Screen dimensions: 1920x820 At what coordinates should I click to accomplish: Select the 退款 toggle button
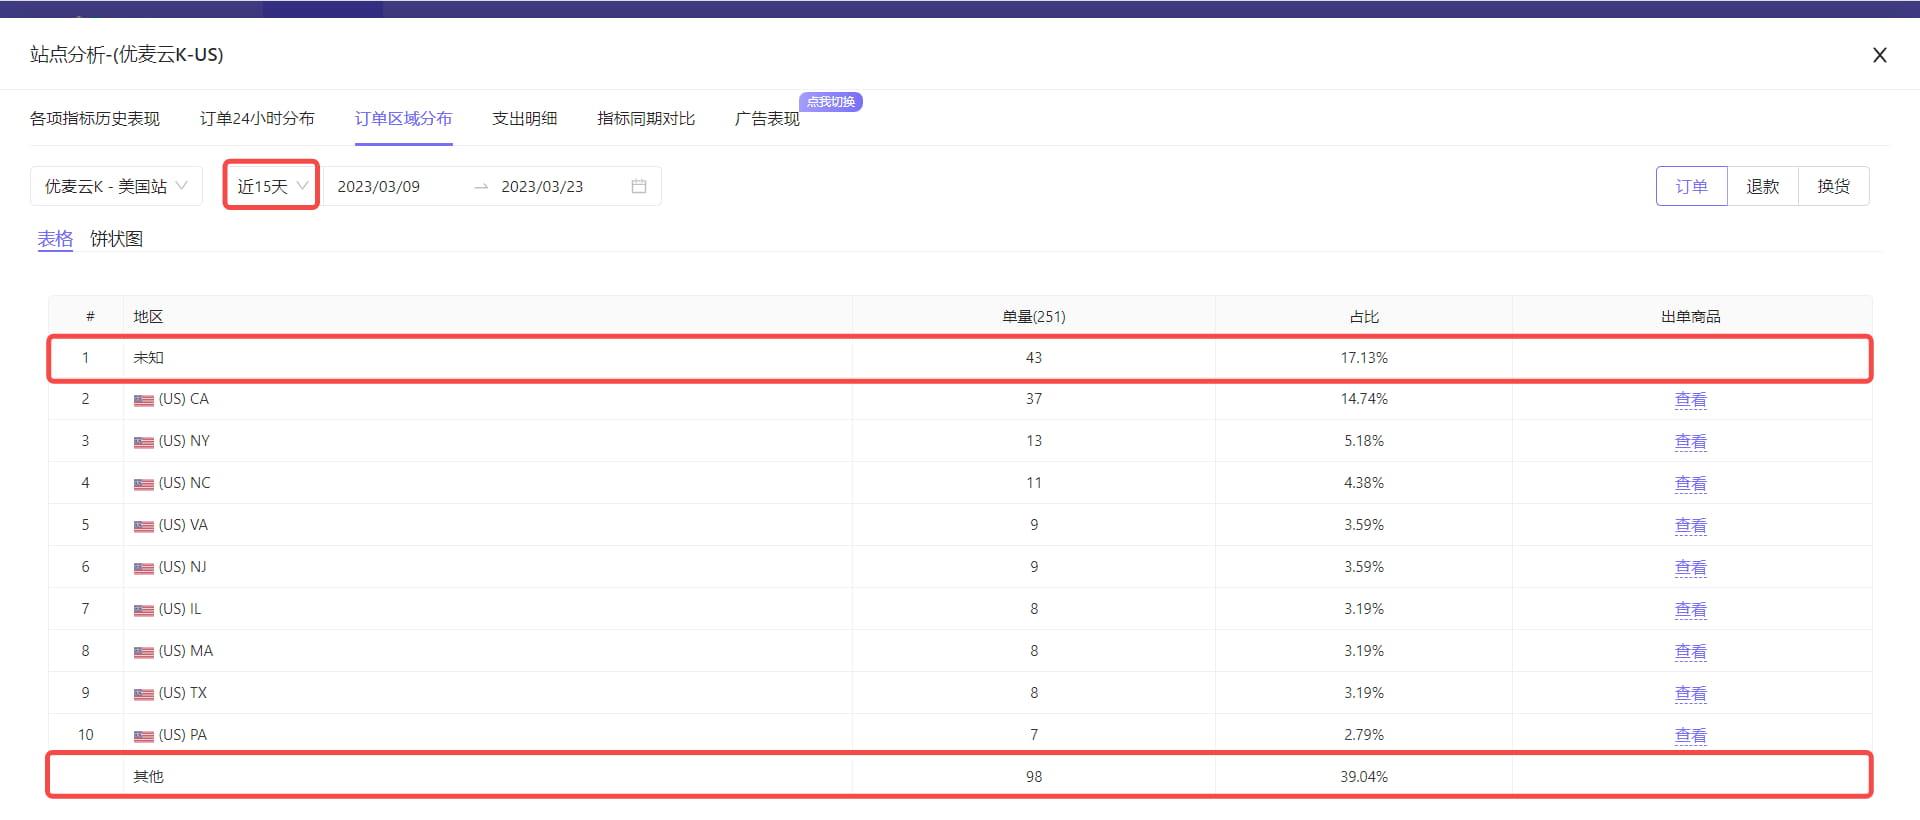pyautogui.click(x=1762, y=186)
